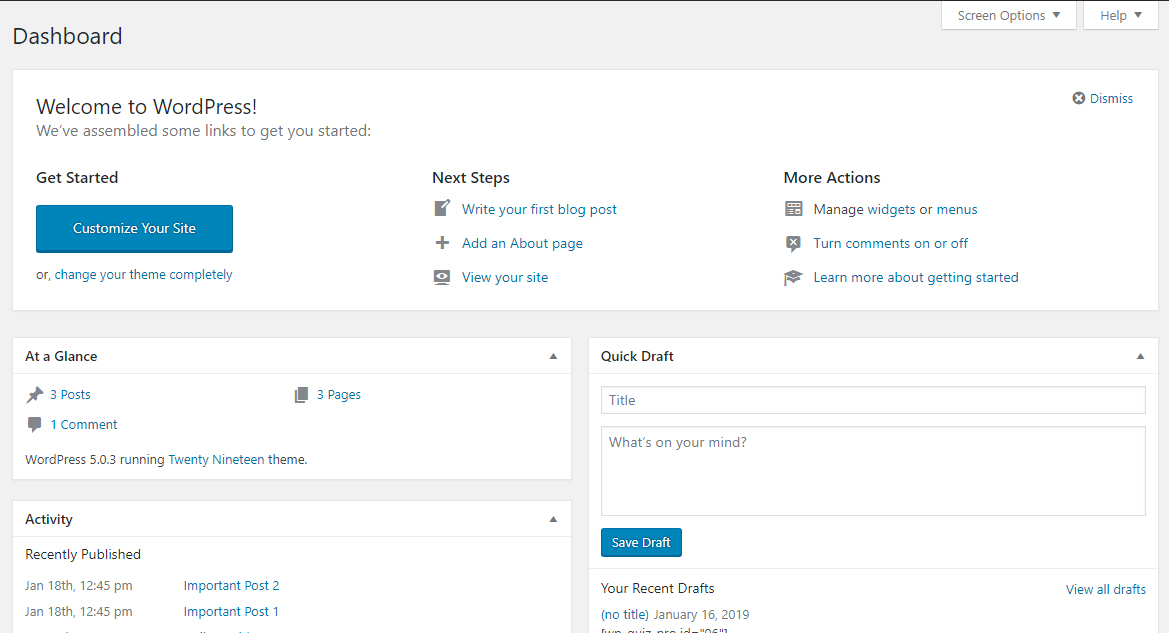Click the Customize Your Site button

(x=134, y=228)
